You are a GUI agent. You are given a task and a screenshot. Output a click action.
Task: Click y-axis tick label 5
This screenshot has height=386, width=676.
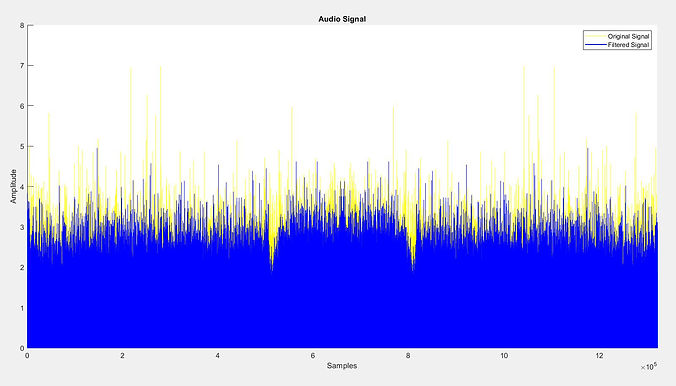tap(22, 147)
